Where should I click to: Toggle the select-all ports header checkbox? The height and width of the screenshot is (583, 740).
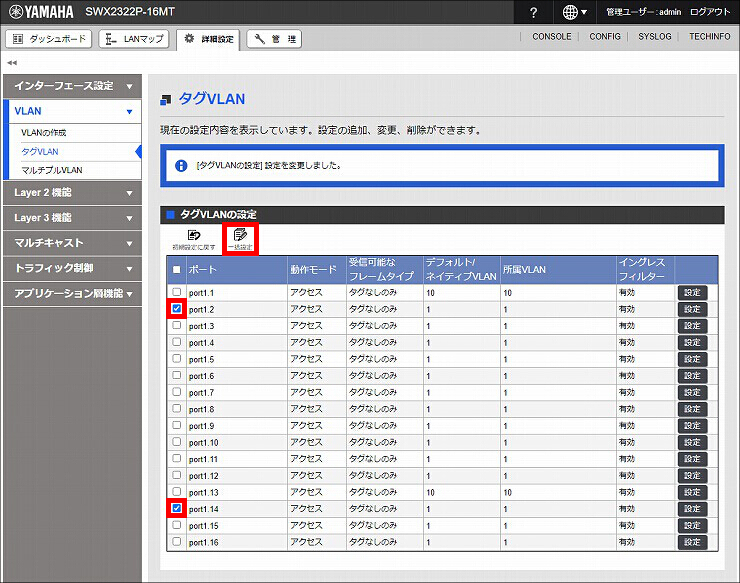point(177,270)
